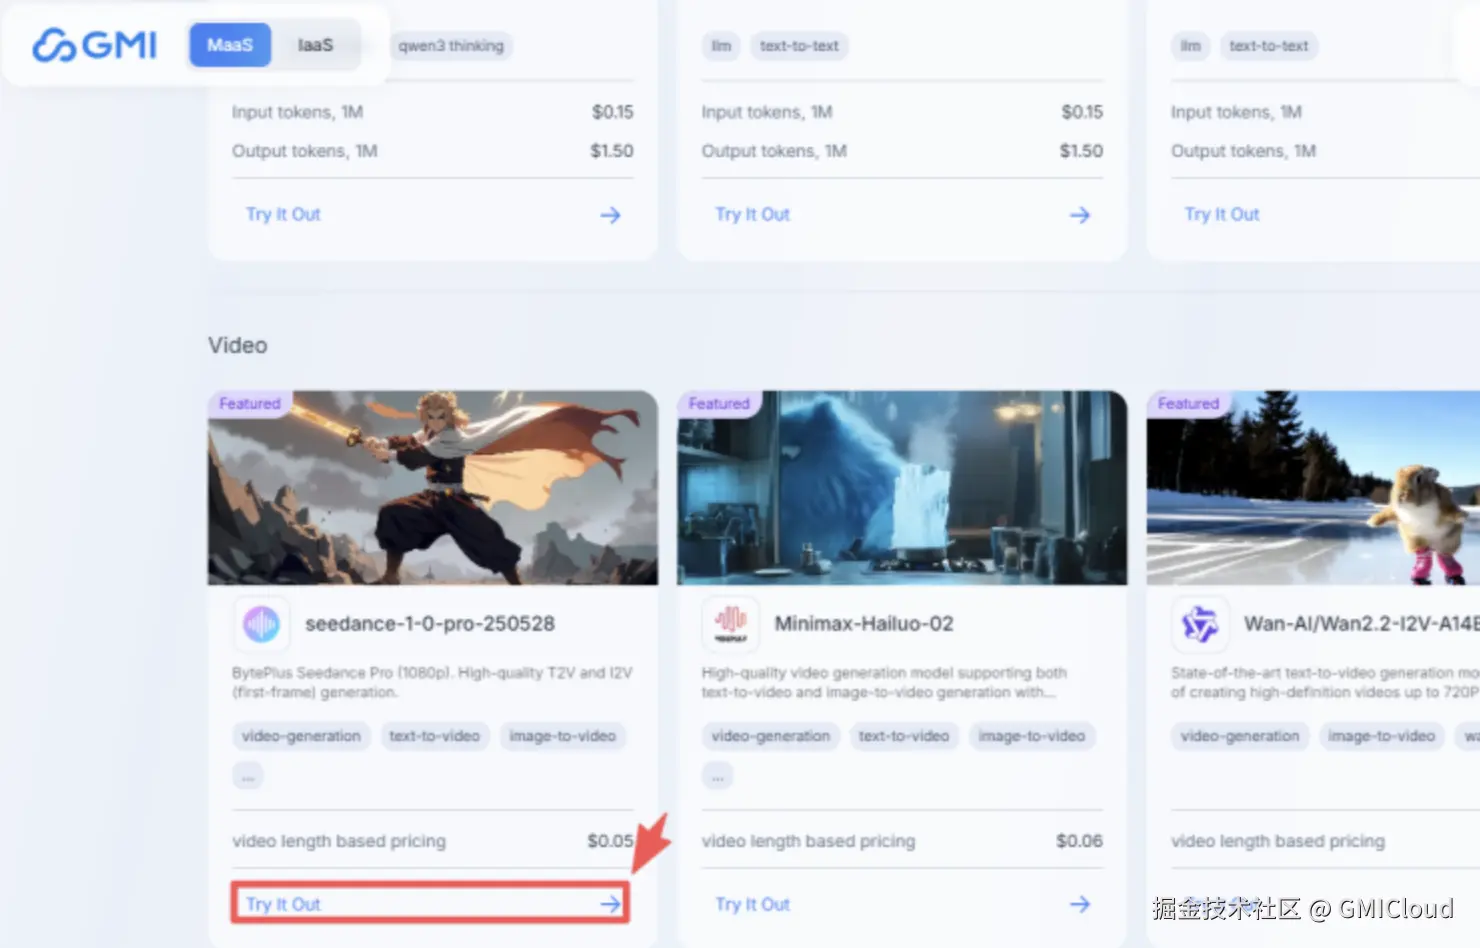Click the Minimax description starting "High-quality video generation"
The width and height of the screenshot is (1480, 948).
pyautogui.click(x=884, y=682)
